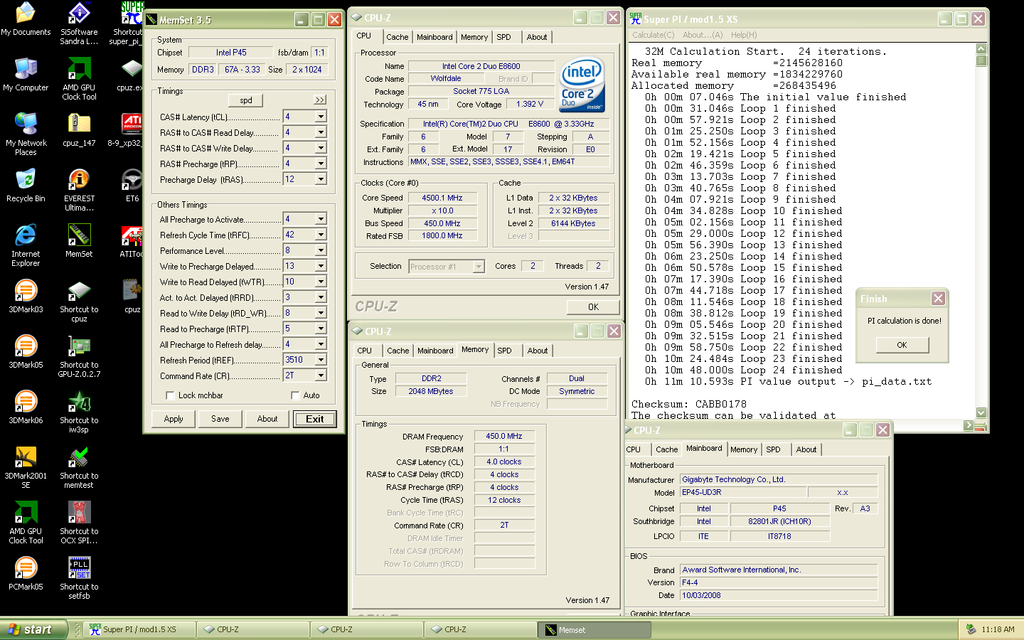The width and height of the screenshot is (1024, 640).
Task: Launch EVEREST Ultimate desktop icon
Action: pyautogui.click(x=79, y=190)
